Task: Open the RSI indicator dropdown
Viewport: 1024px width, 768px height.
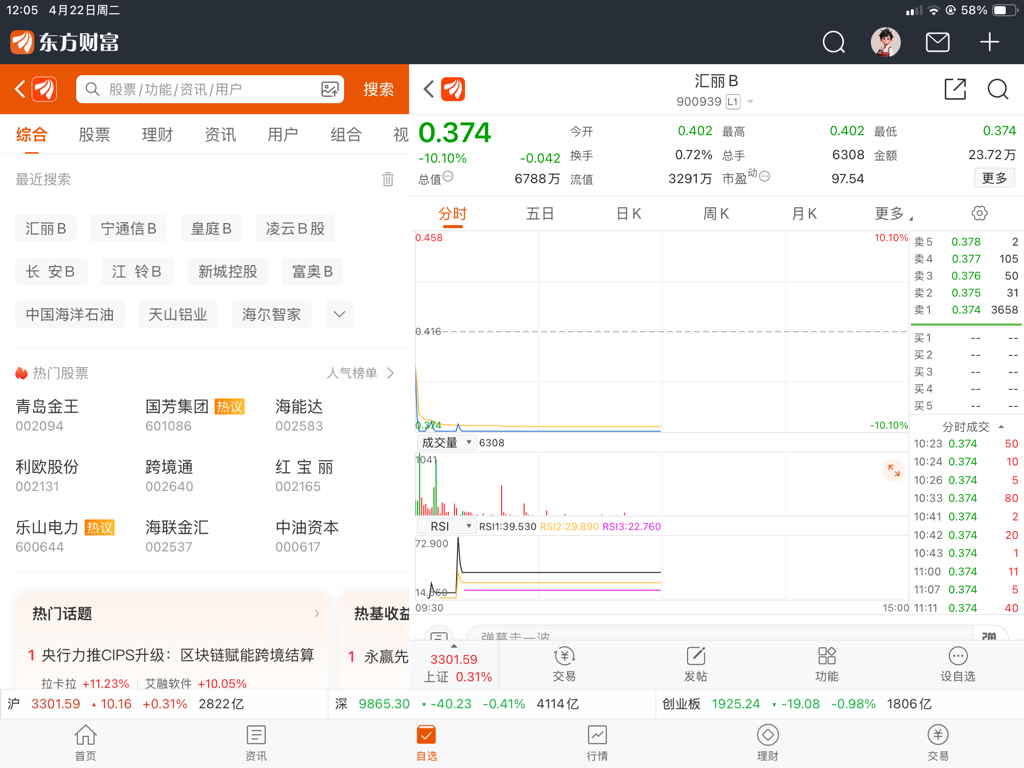Action: coord(445,526)
